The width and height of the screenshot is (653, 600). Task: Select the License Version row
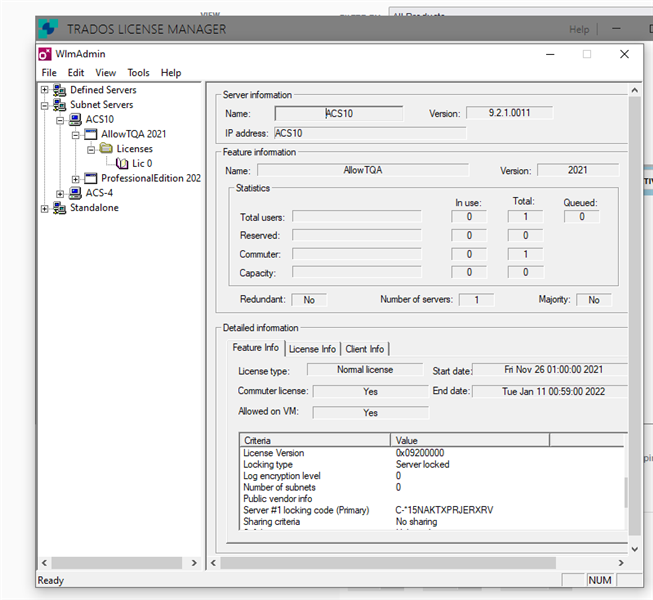coord(432,453)
